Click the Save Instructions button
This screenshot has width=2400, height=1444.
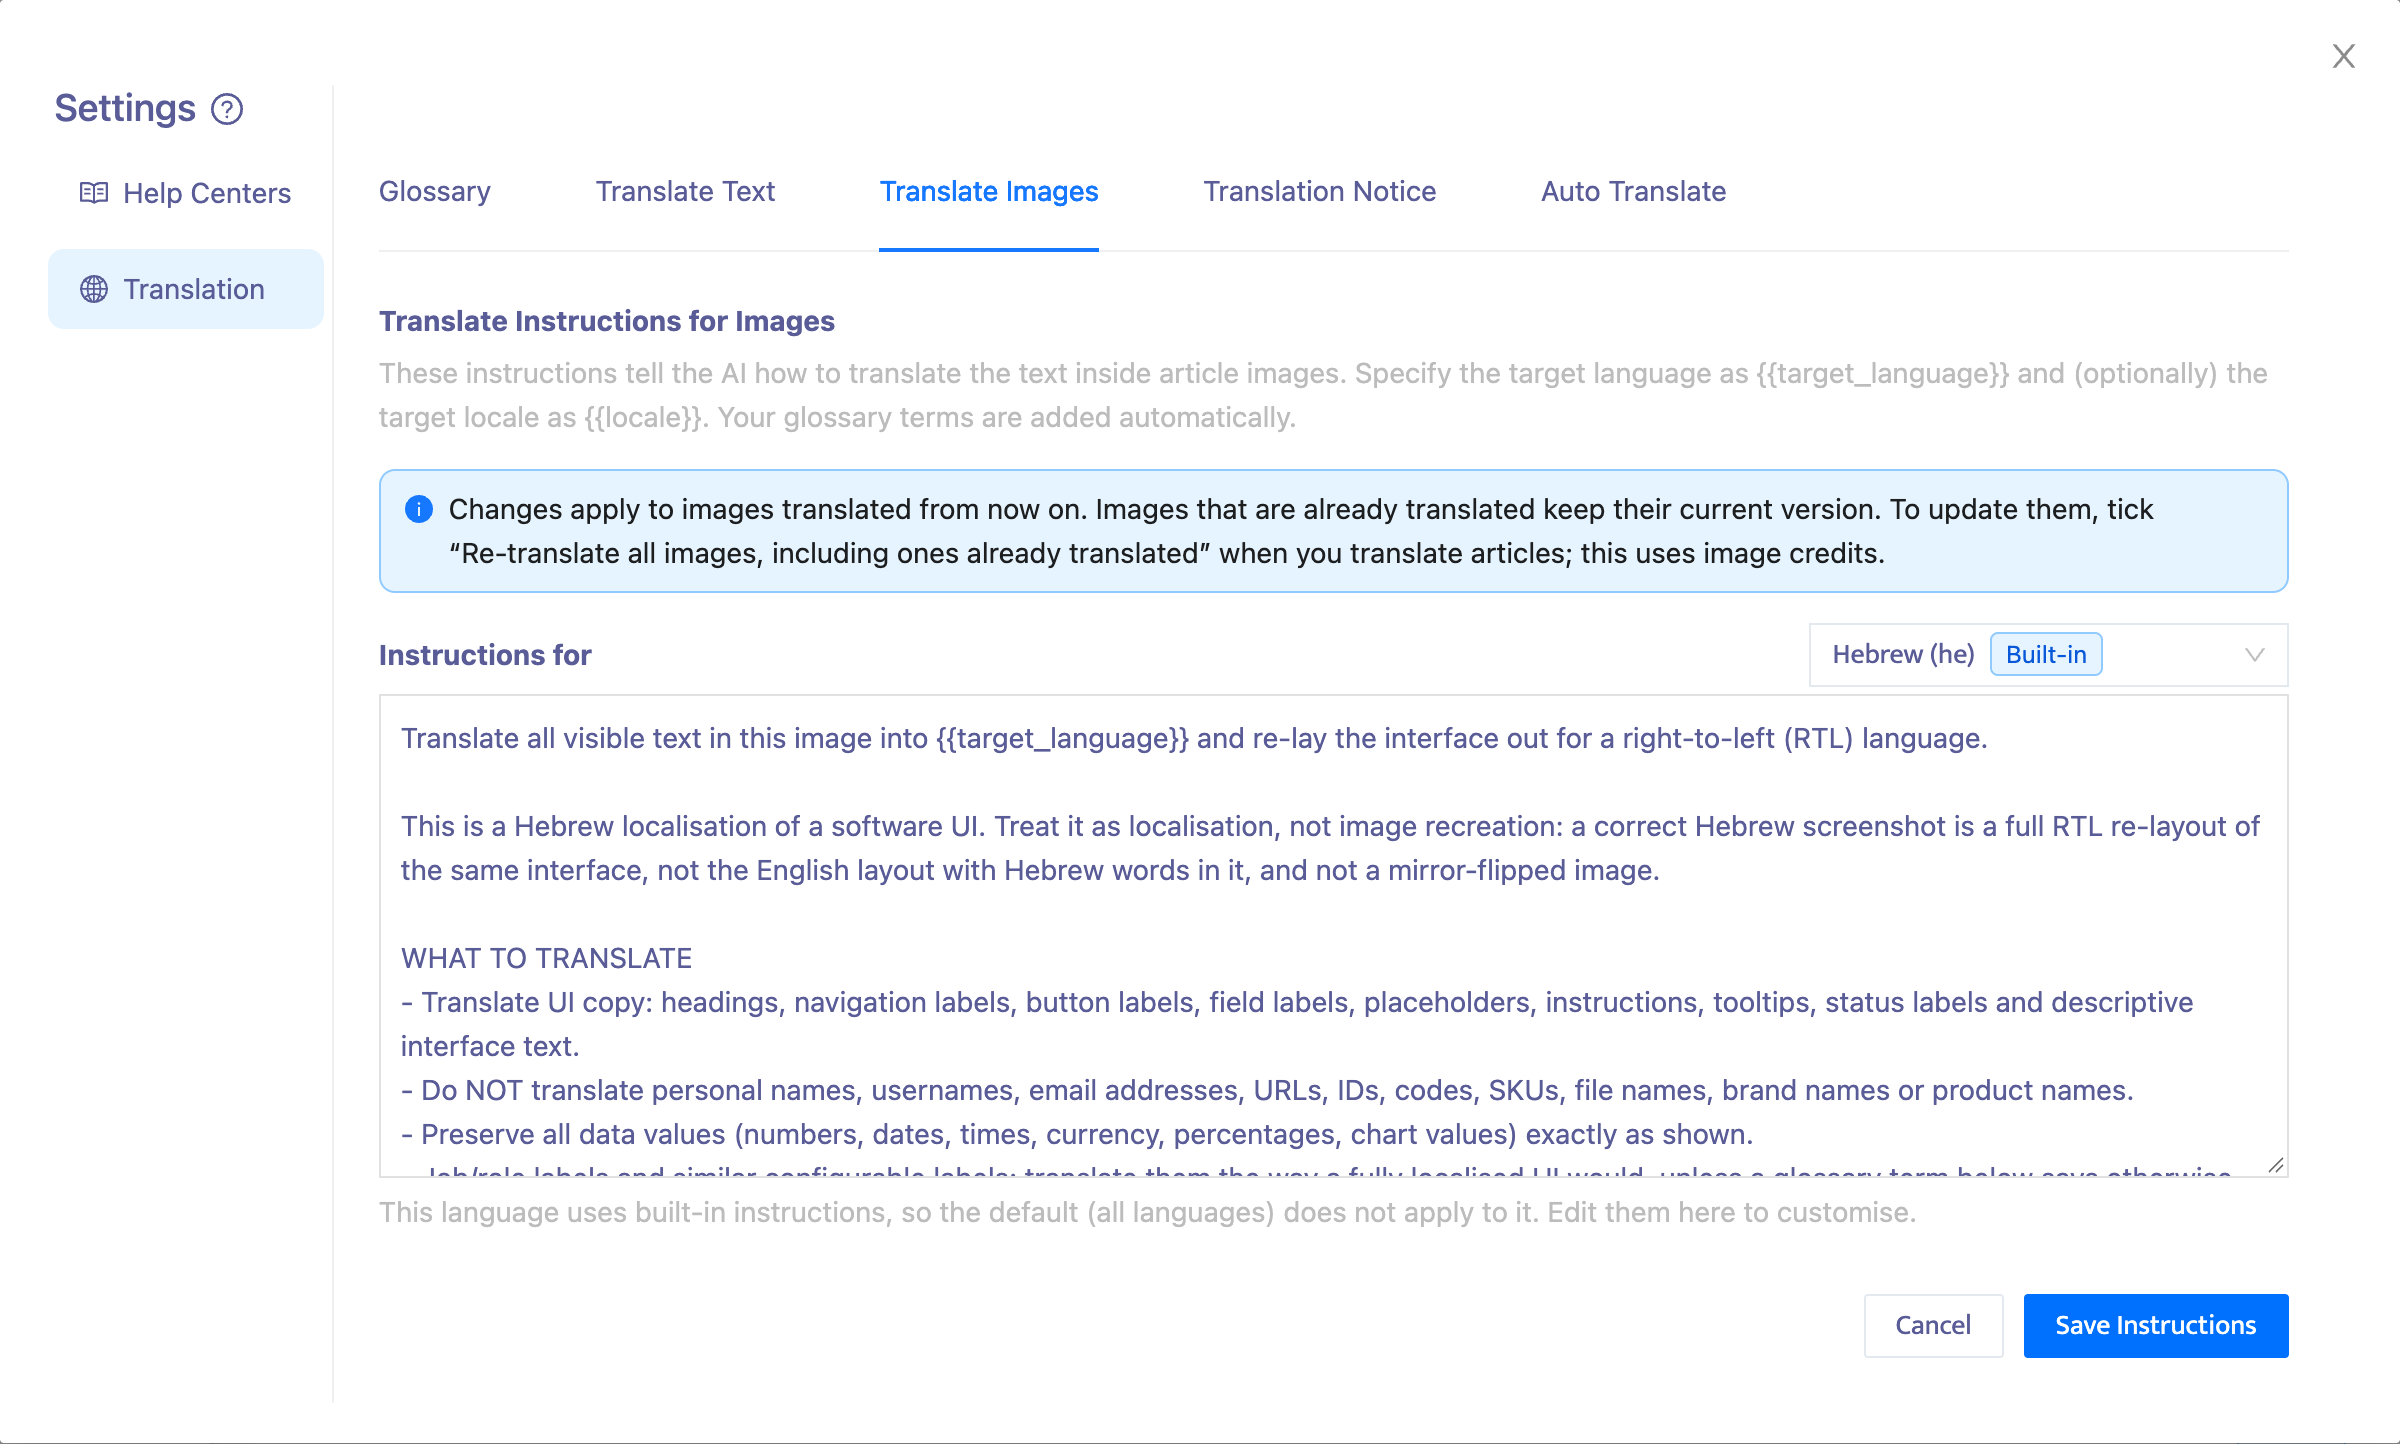[x=2156, y=1325]
